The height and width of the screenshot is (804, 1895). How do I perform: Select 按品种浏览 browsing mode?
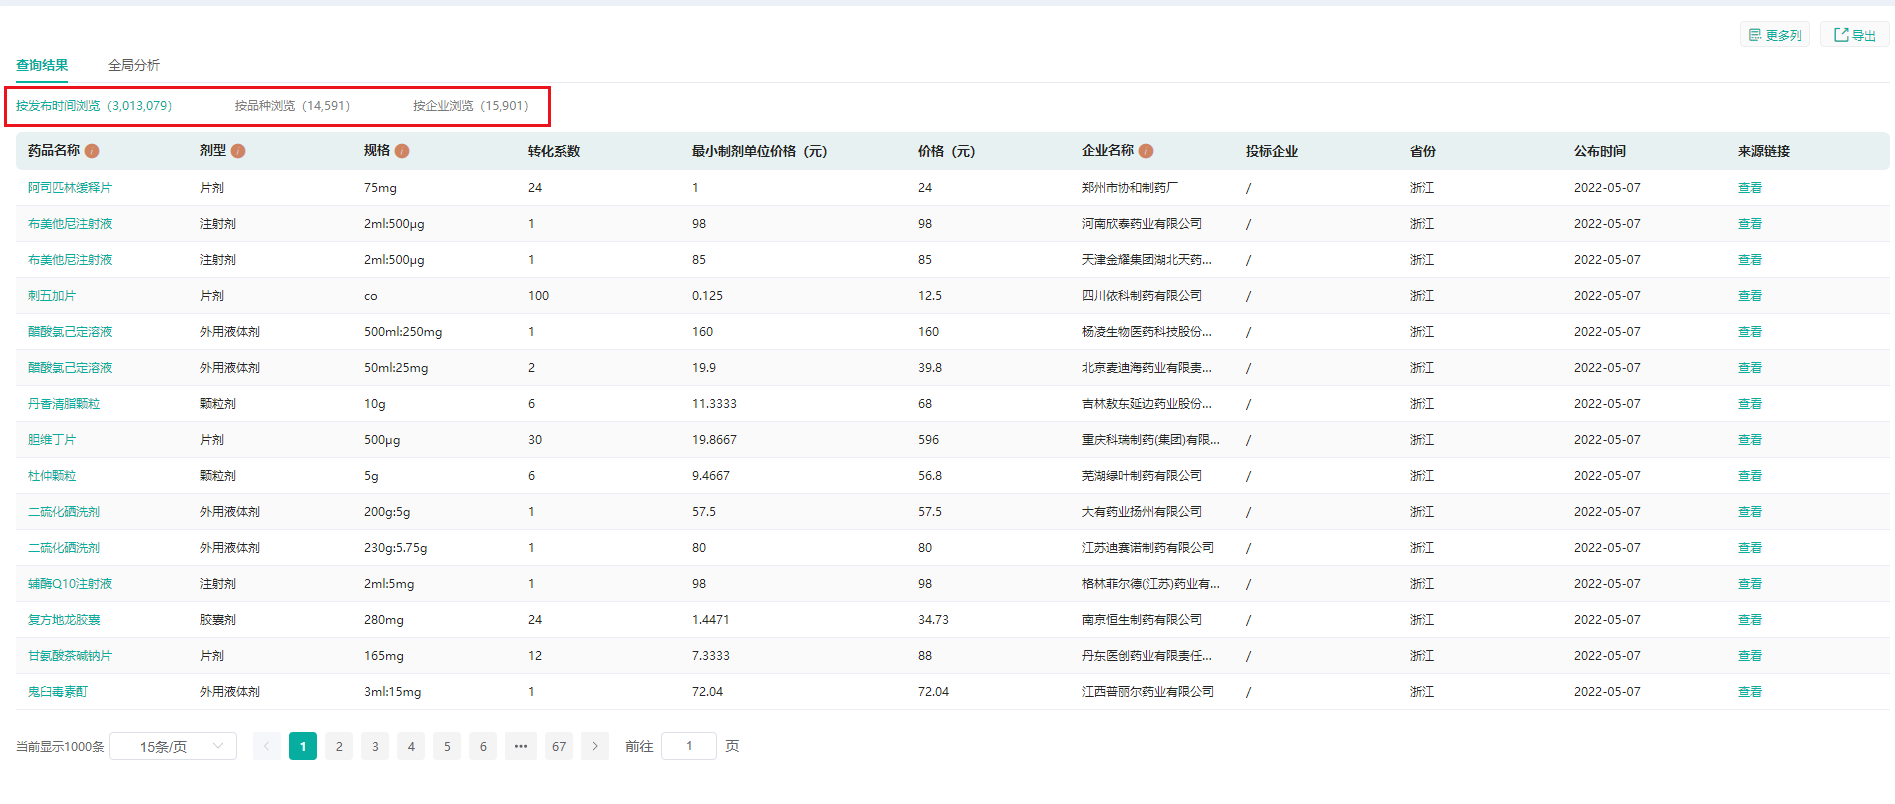[x=292, y=106]
